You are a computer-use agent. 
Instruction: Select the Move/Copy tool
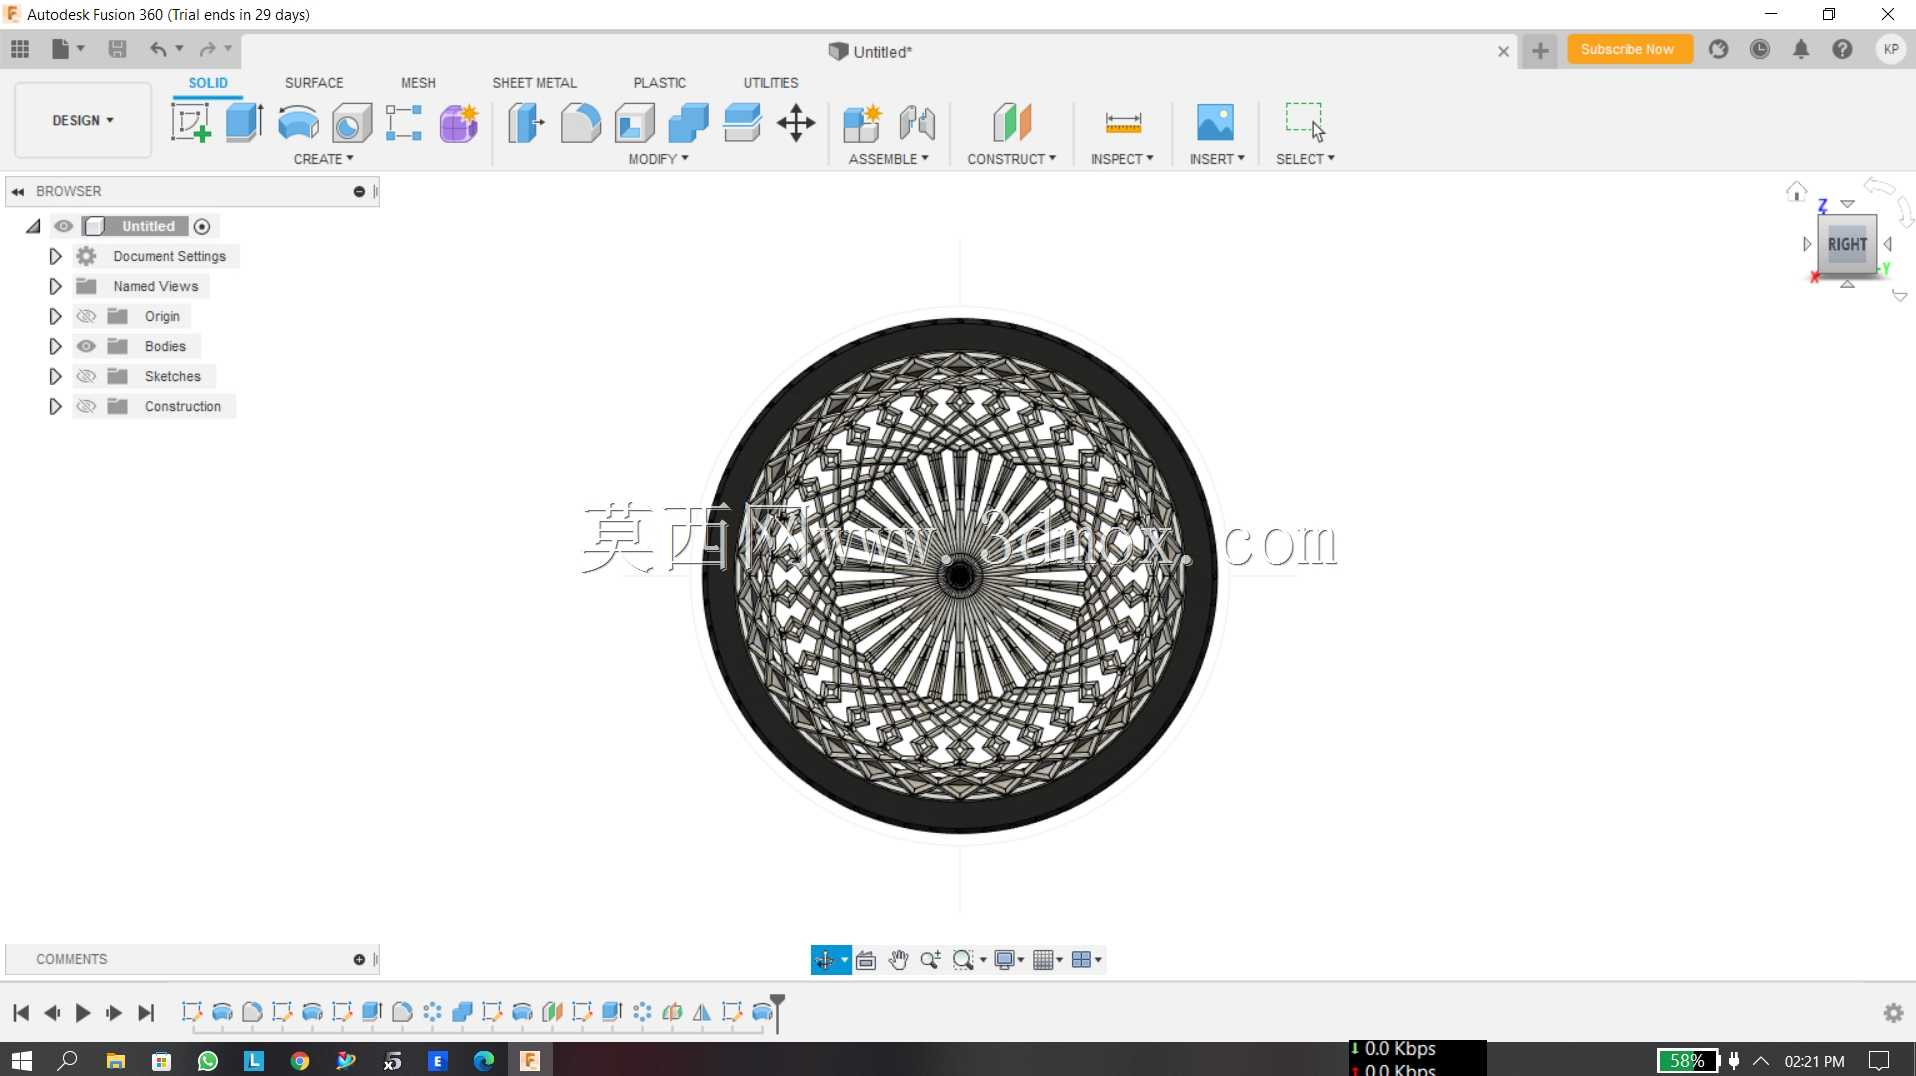tap(796, 123)
